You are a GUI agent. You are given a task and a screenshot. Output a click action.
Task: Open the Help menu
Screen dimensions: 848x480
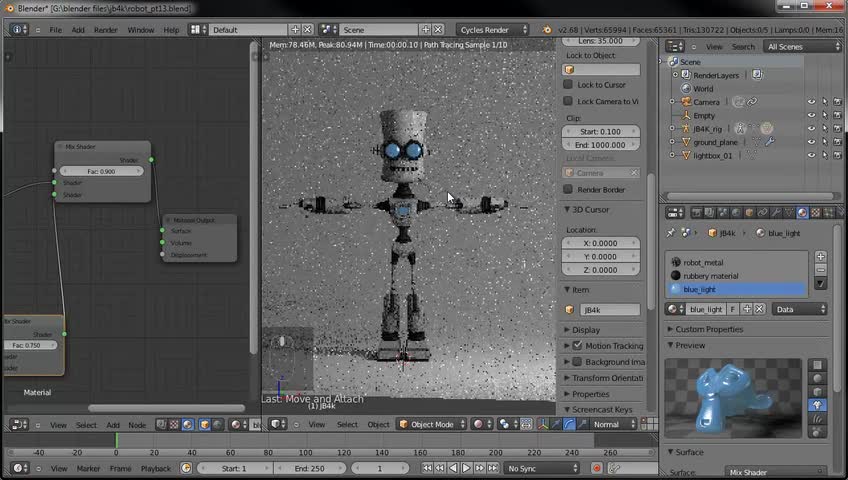171,30
